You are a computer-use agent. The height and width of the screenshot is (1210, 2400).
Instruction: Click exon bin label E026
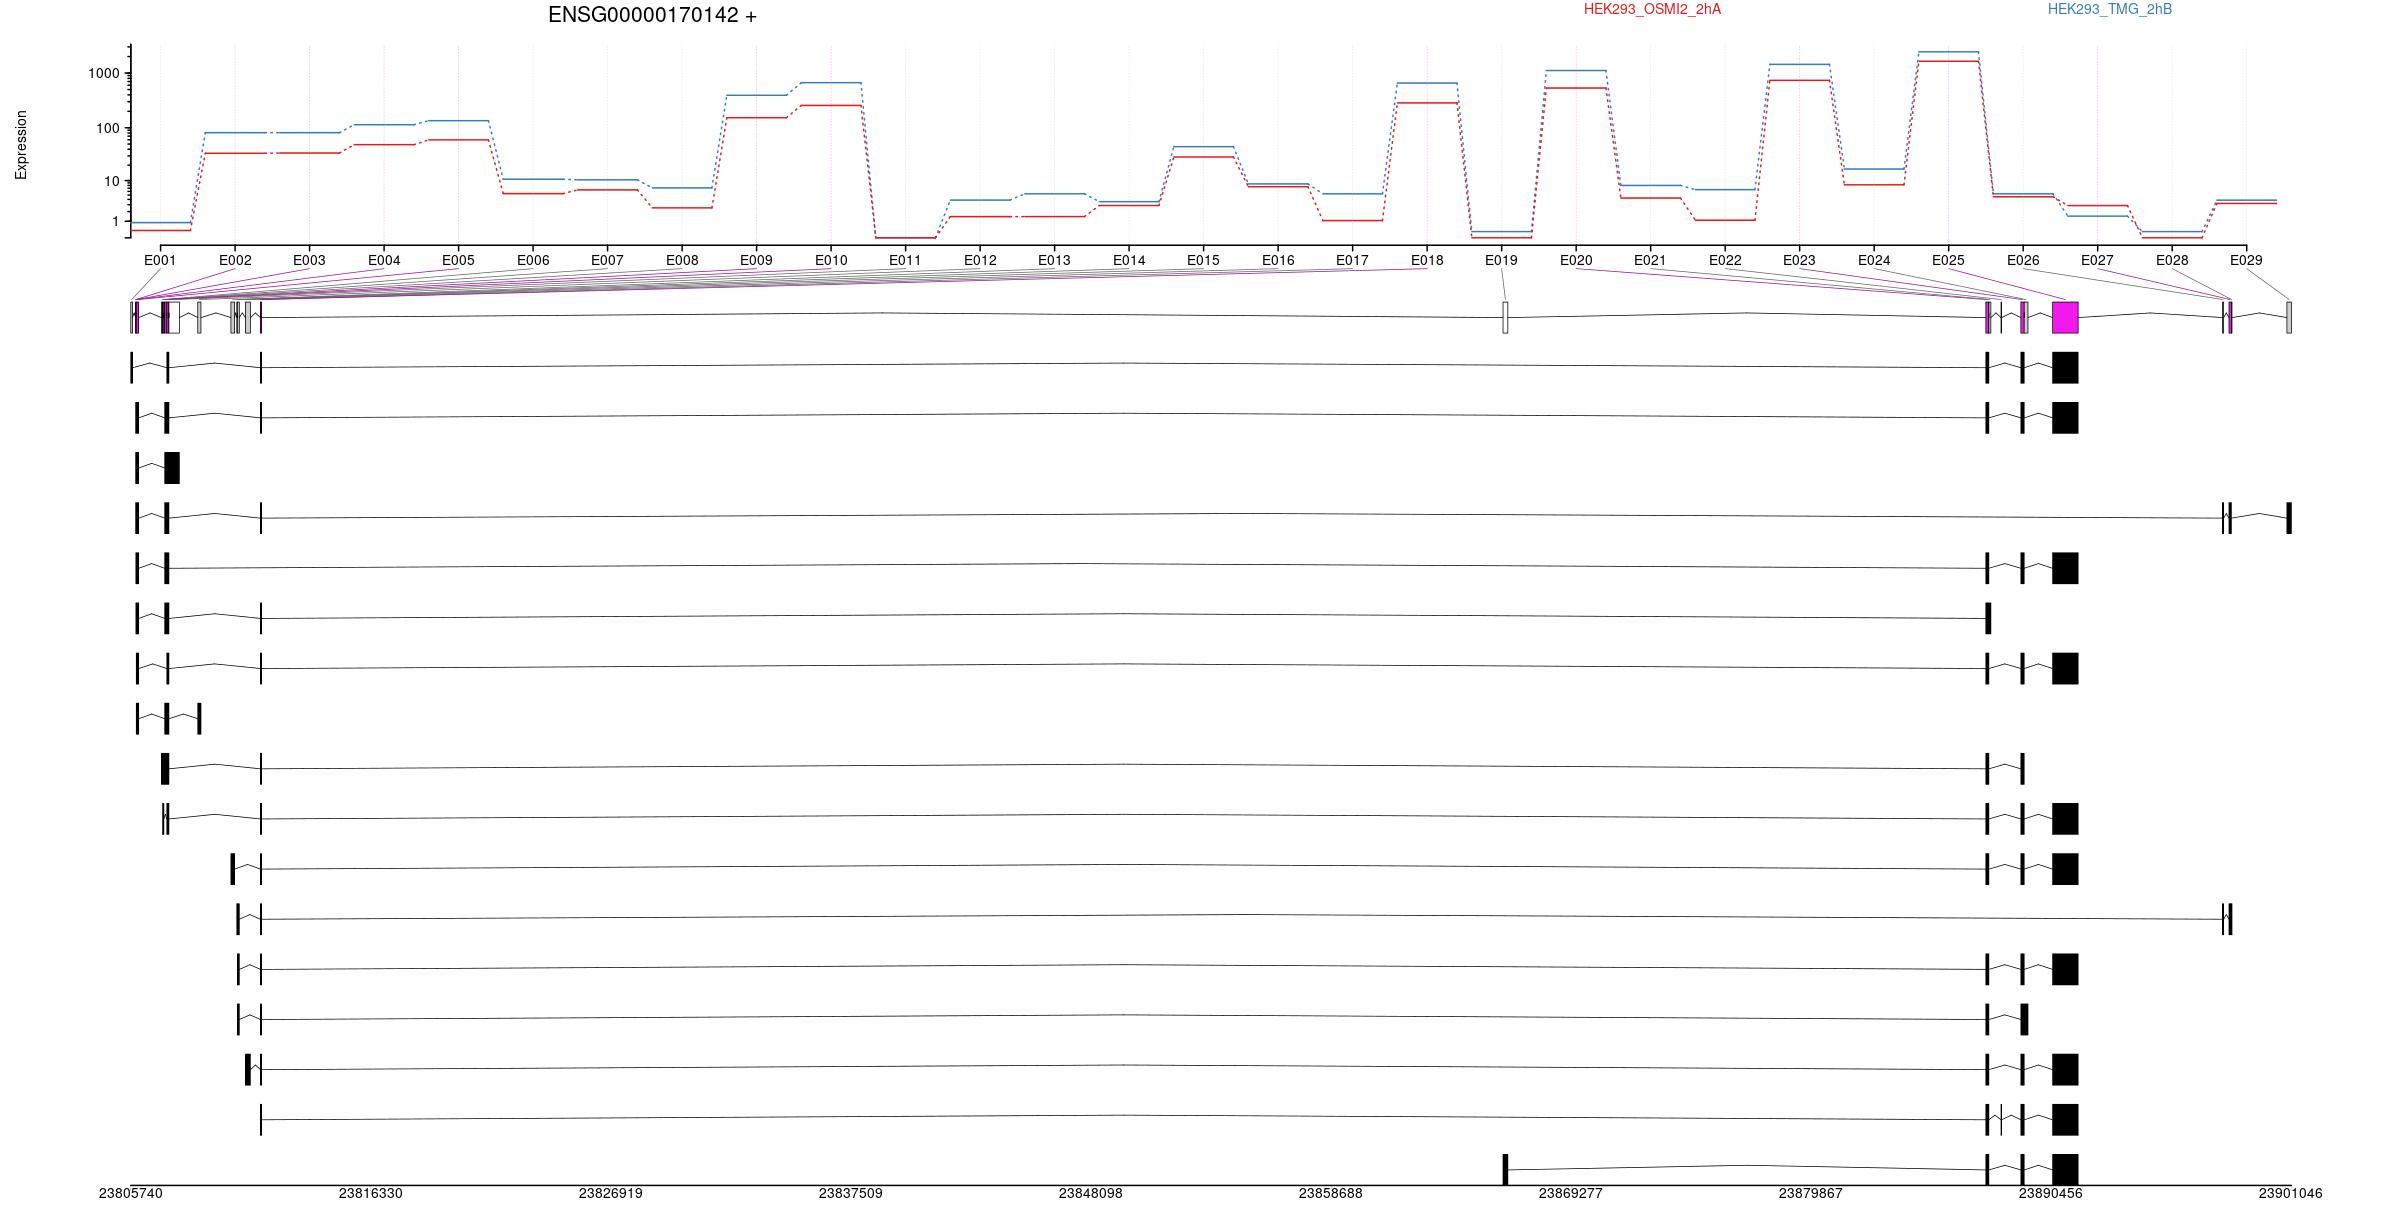coord(2023,260)
